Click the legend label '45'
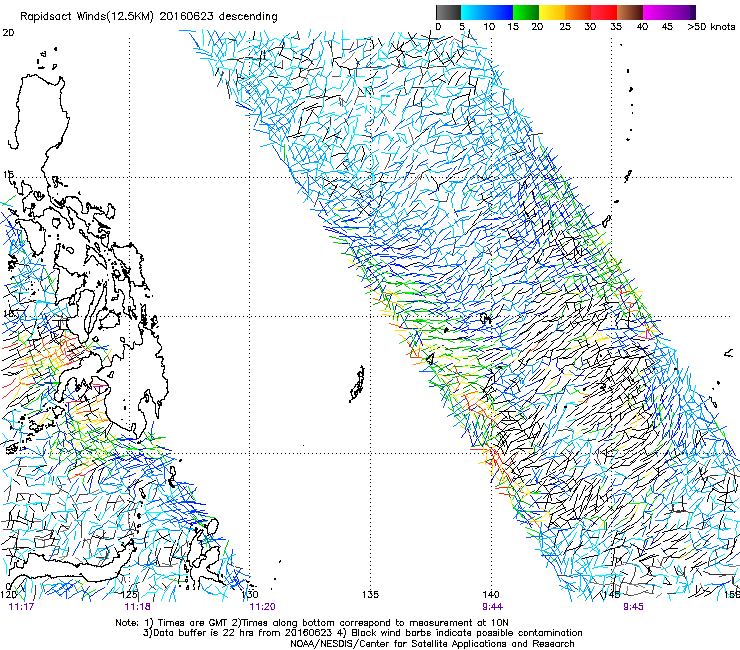Viewport: 740px width, 650px height. pyautogui.click(x=667, y=27)
